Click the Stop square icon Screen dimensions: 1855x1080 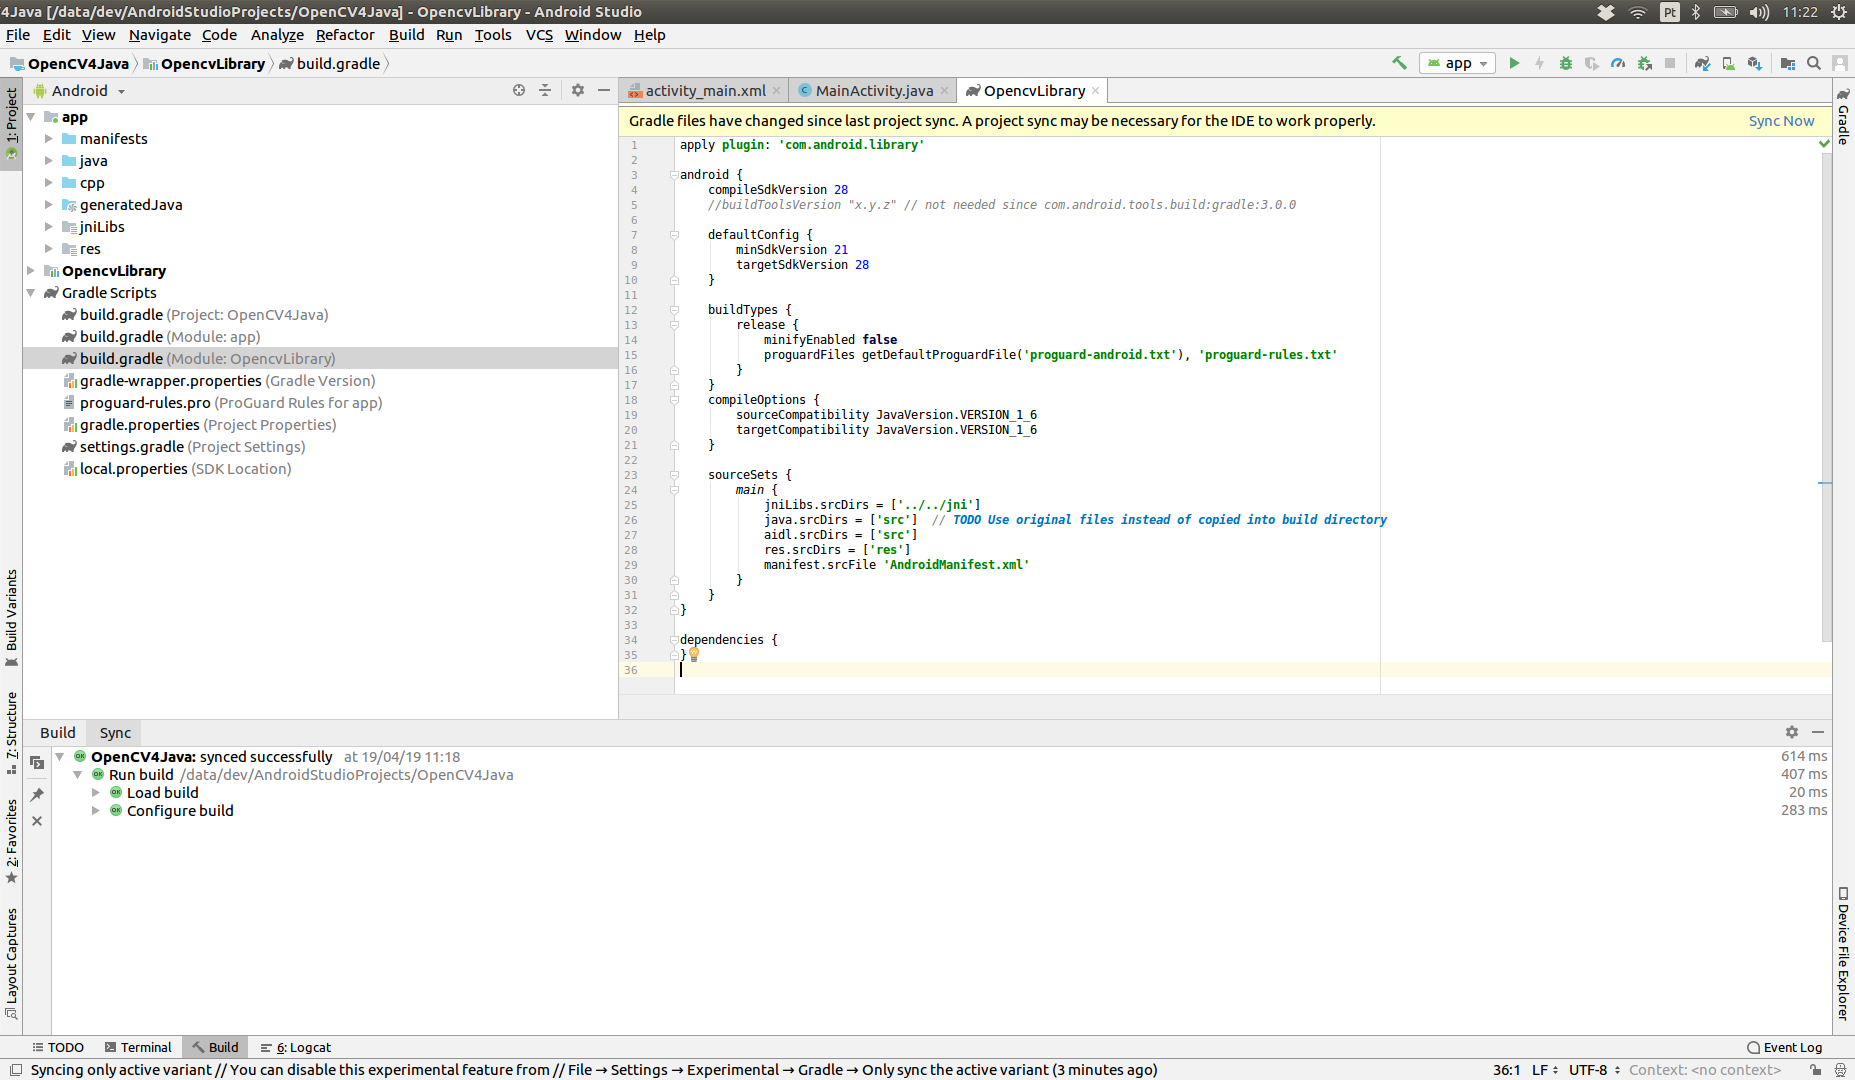point(1670,63)
